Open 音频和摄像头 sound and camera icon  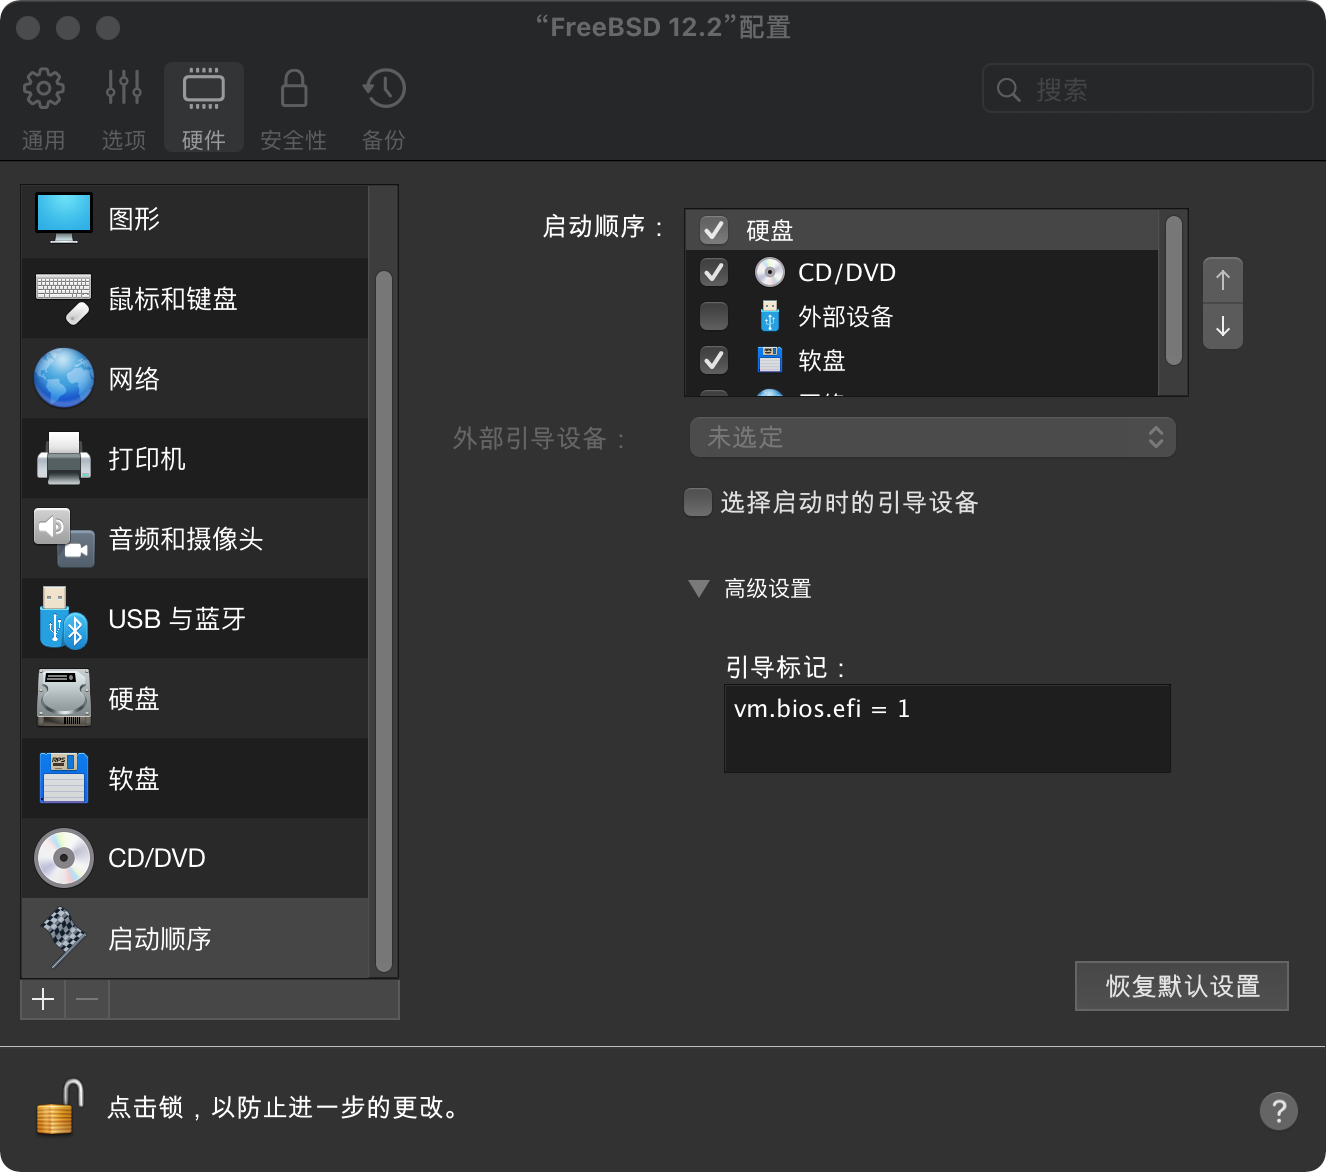coord(64,539)
